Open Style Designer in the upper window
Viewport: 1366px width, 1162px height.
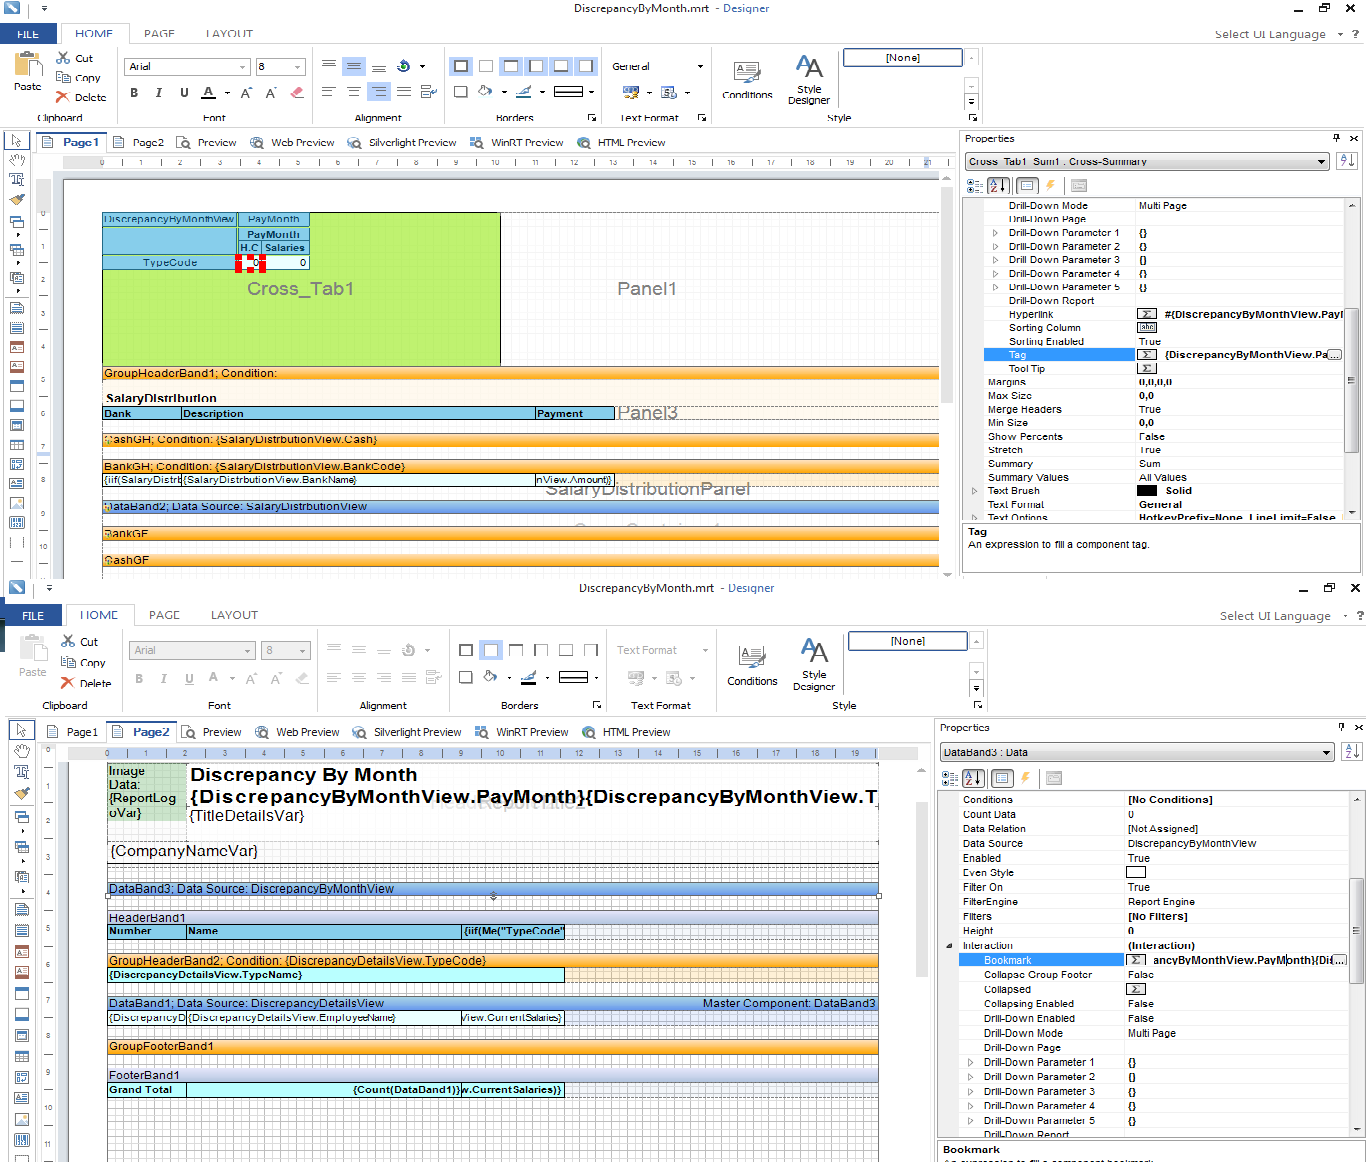[x=809, y=80]
